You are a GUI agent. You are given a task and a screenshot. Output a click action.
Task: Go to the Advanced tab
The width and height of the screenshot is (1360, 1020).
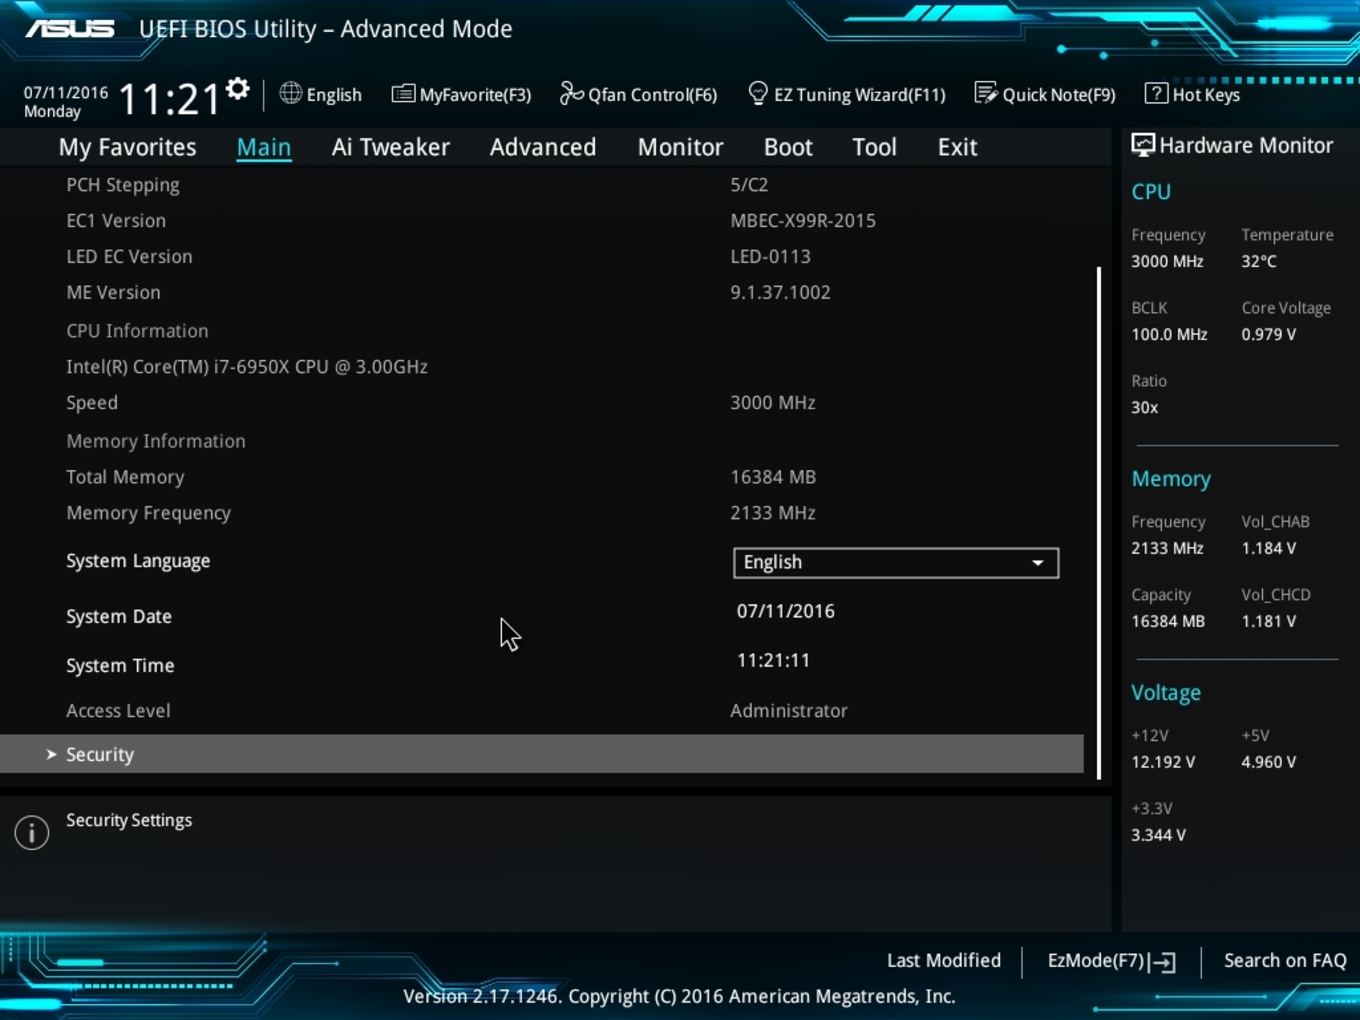click(x=543, y=147)
